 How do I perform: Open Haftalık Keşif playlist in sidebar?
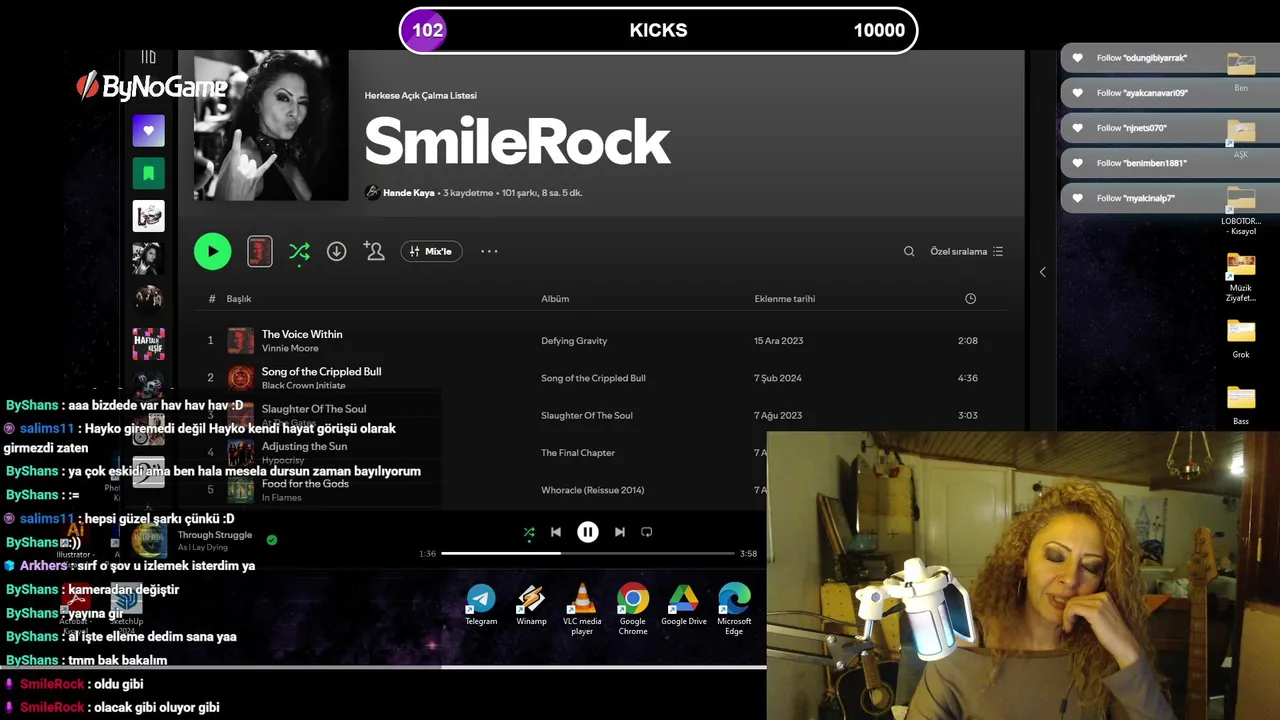click(148, 344)
